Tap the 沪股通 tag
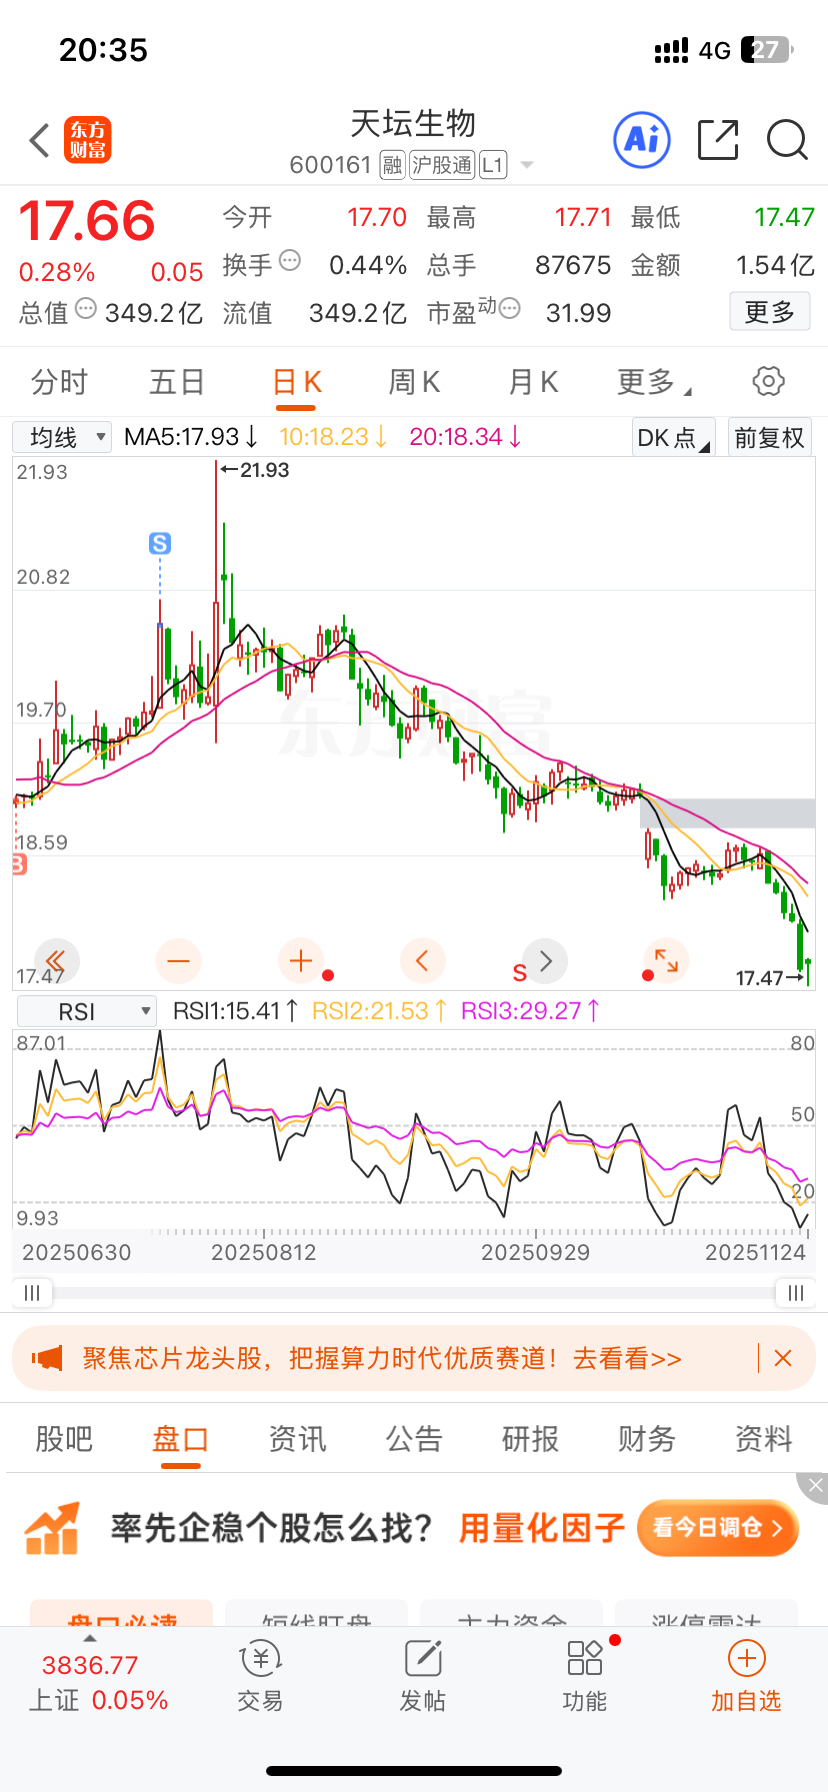828x1792 pixels. [x=442, y=165]
